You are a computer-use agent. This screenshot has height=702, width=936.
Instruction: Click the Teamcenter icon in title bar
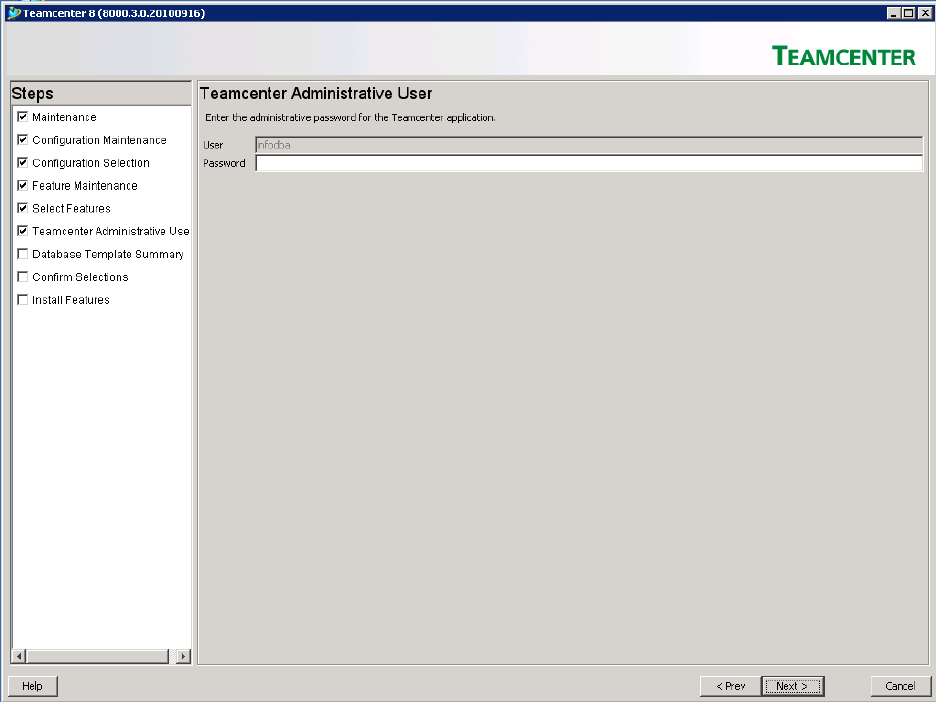(14, 13)
